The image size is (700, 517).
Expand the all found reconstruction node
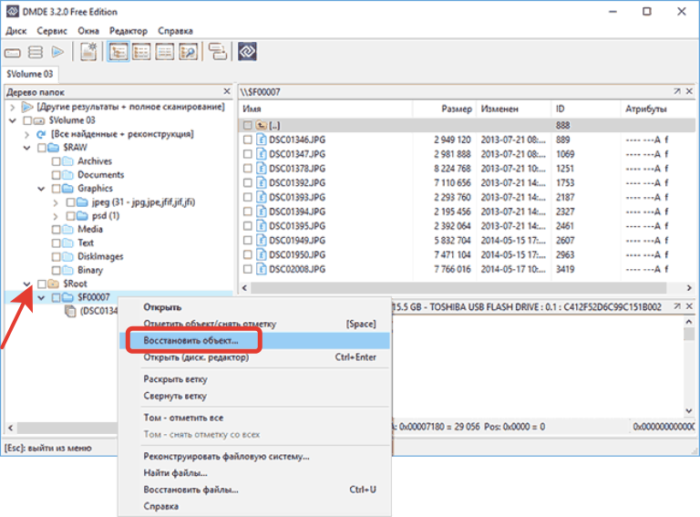(x=27, y=134)
